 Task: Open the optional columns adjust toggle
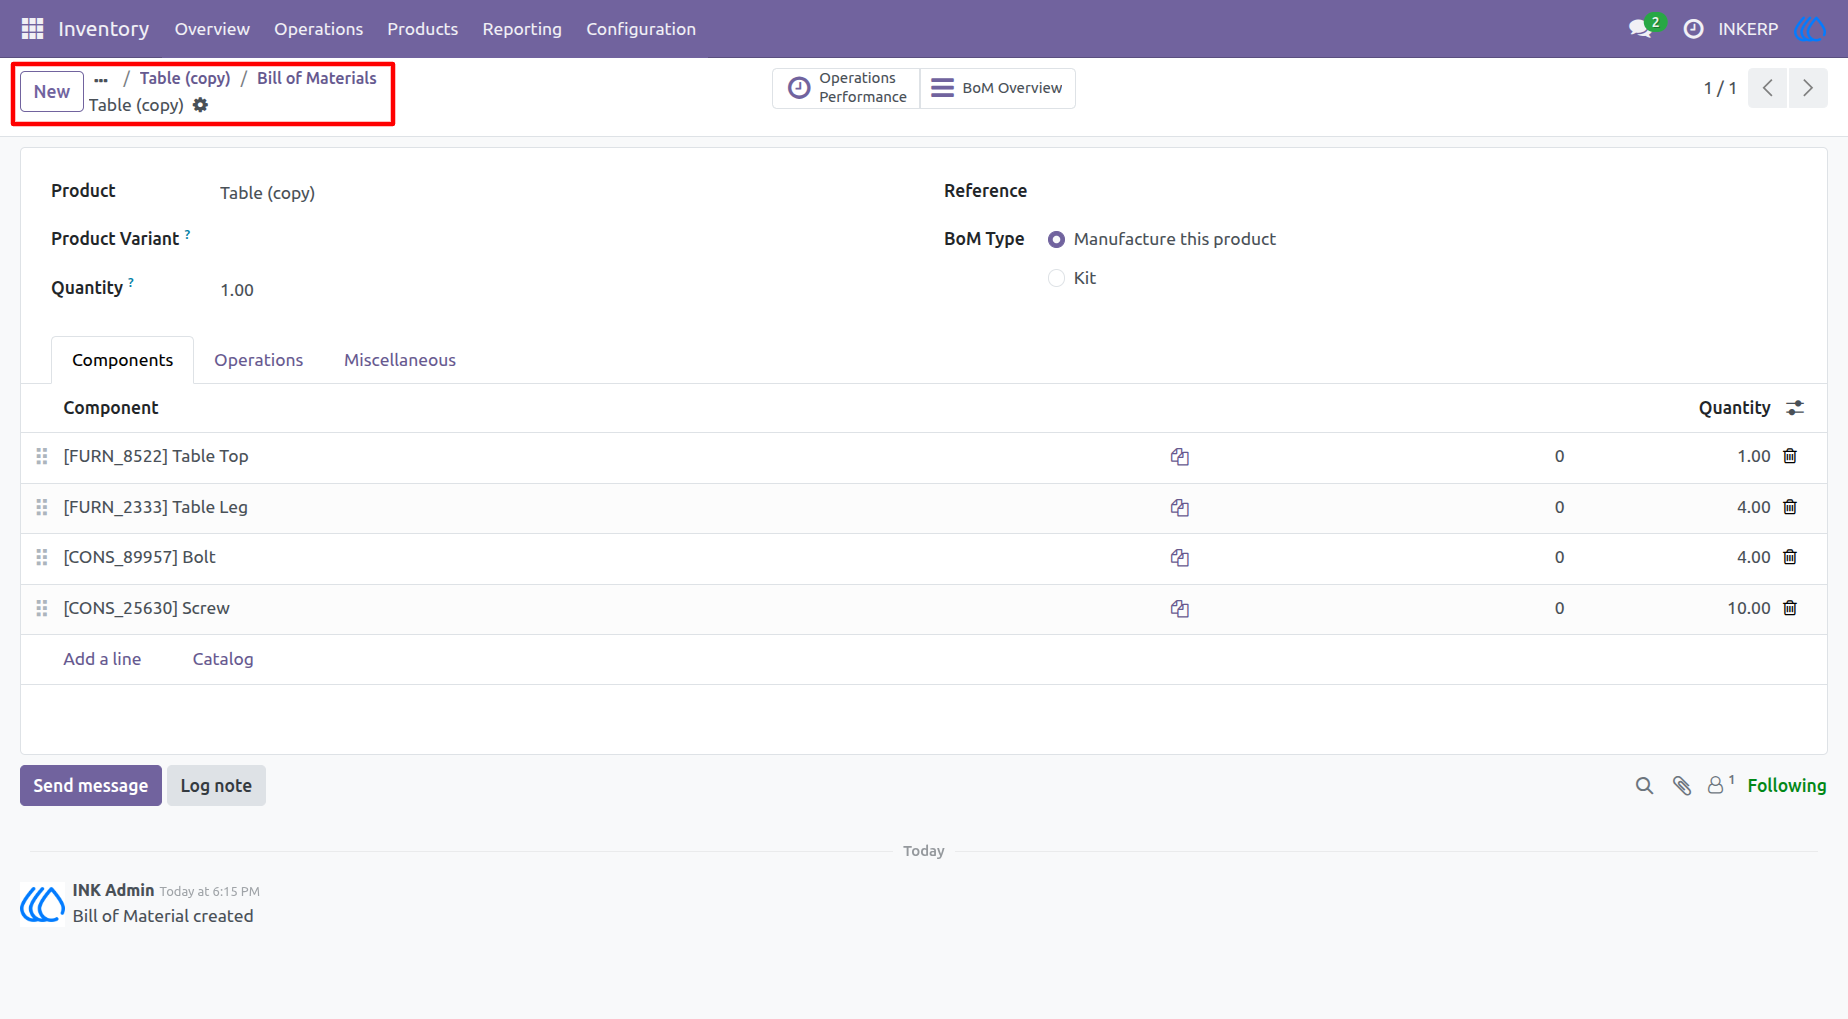point(1795,408)
